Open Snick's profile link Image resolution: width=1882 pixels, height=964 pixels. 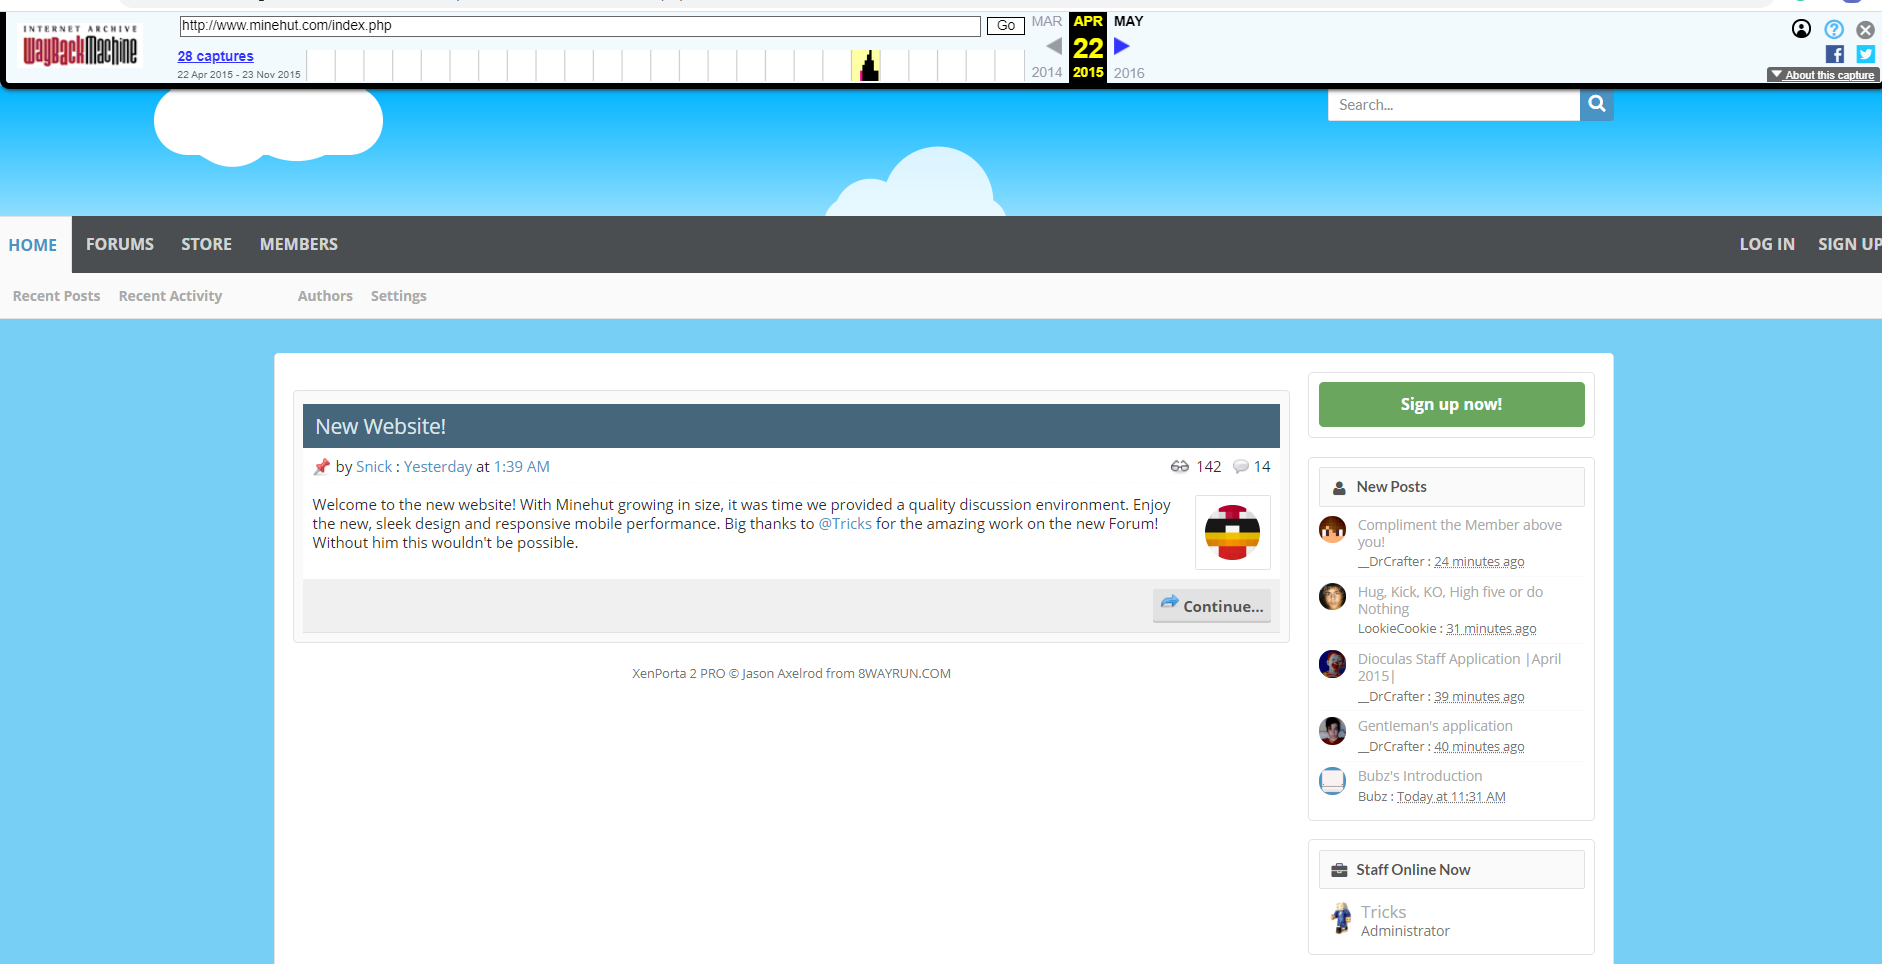point(374,467)
